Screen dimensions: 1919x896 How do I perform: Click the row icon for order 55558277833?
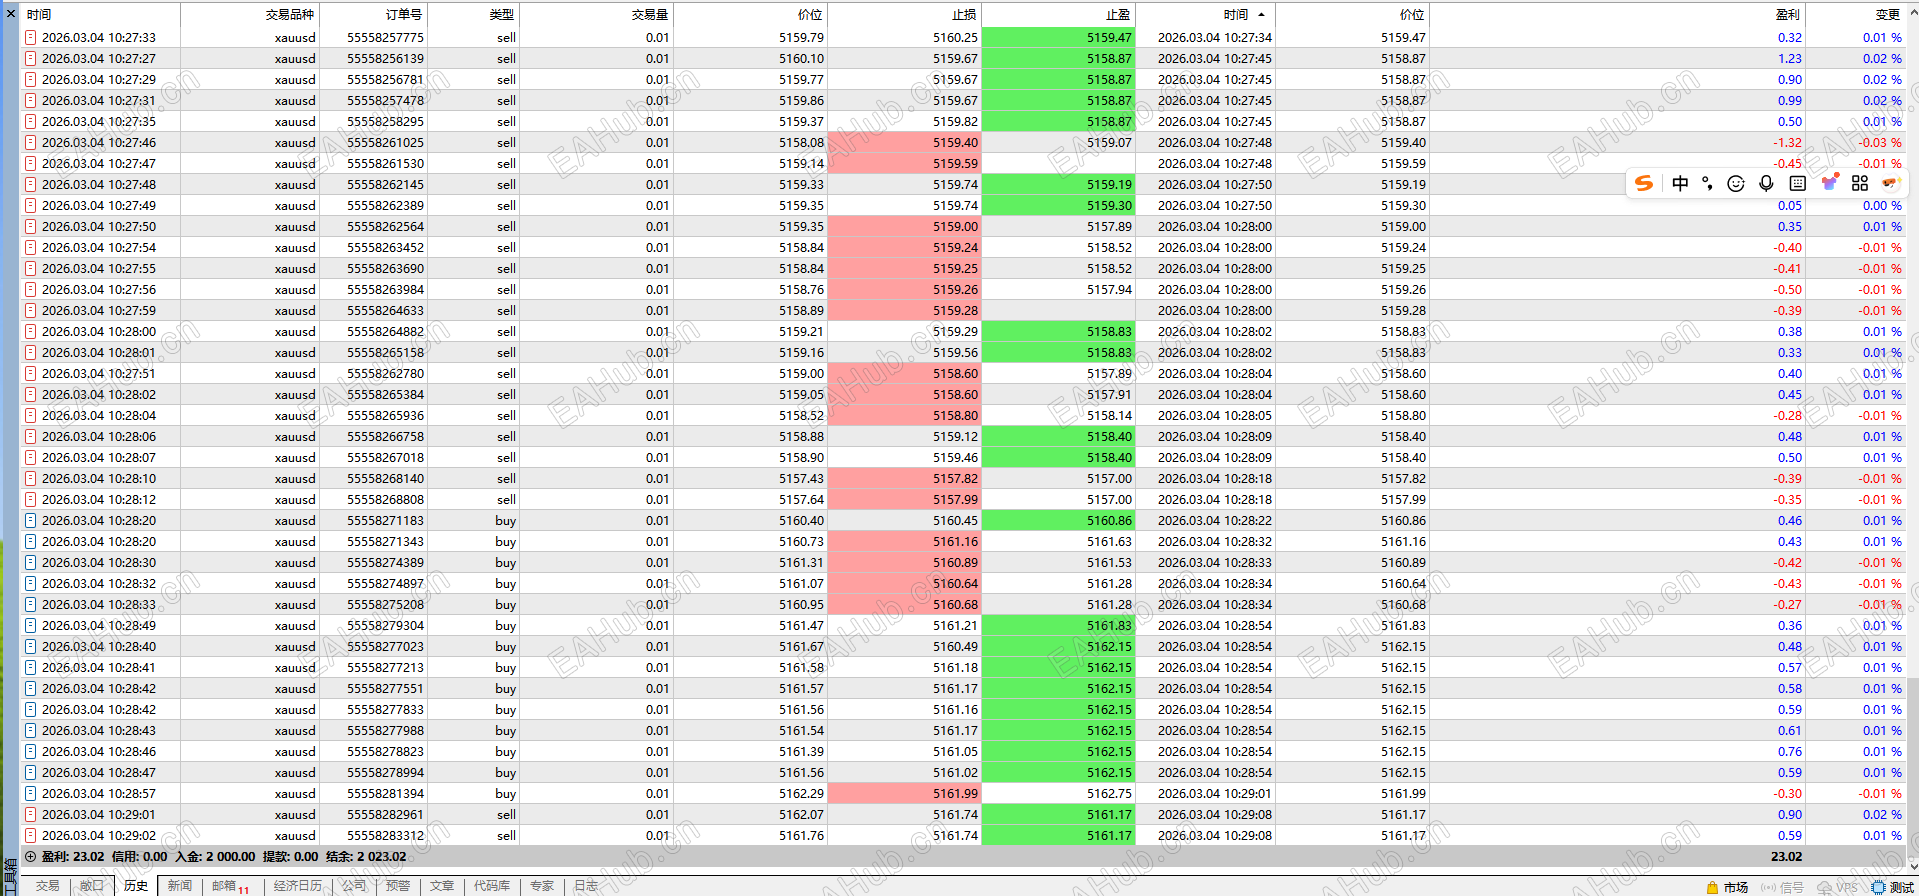(31, 710)
